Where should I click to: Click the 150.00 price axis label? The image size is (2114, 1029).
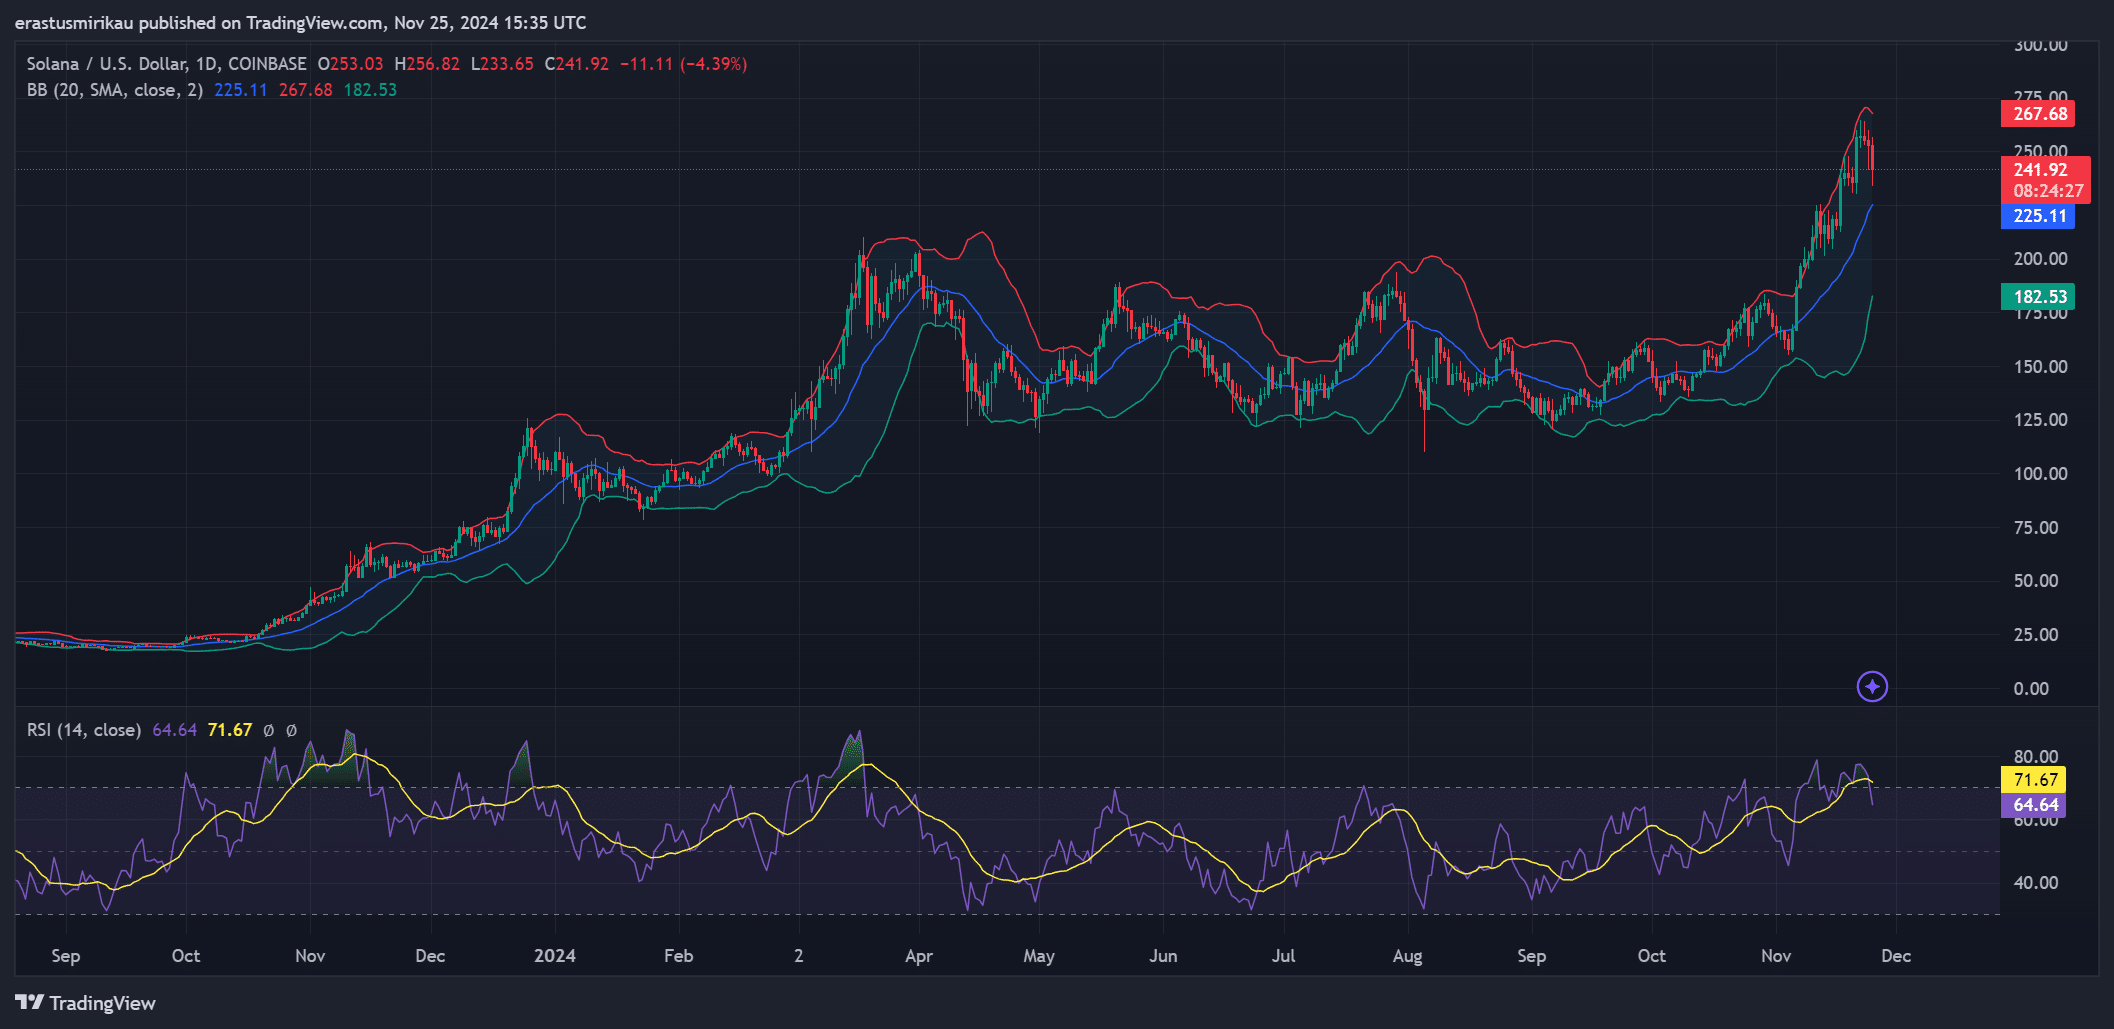[2040, 367]
